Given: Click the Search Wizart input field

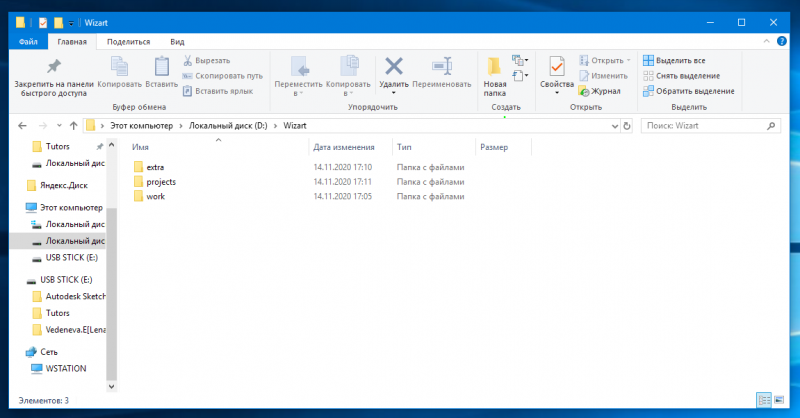Looking at the screenshot, I should (705, 126).
